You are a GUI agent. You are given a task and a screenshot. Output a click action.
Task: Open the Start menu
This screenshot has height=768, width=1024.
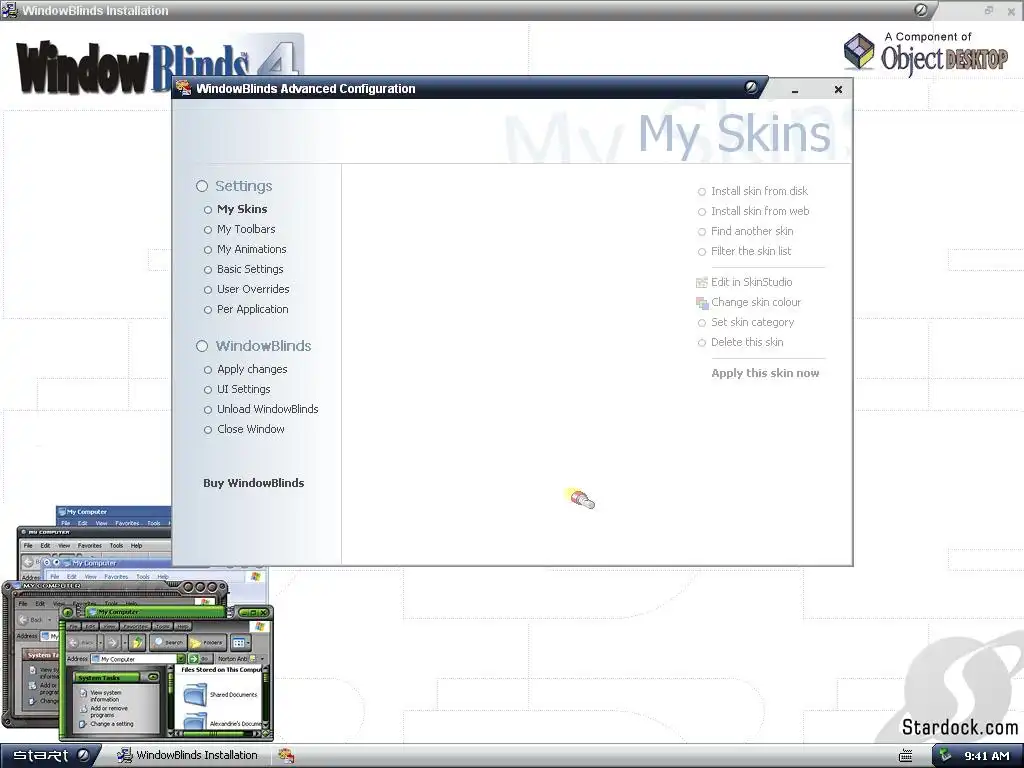point(50,755)
